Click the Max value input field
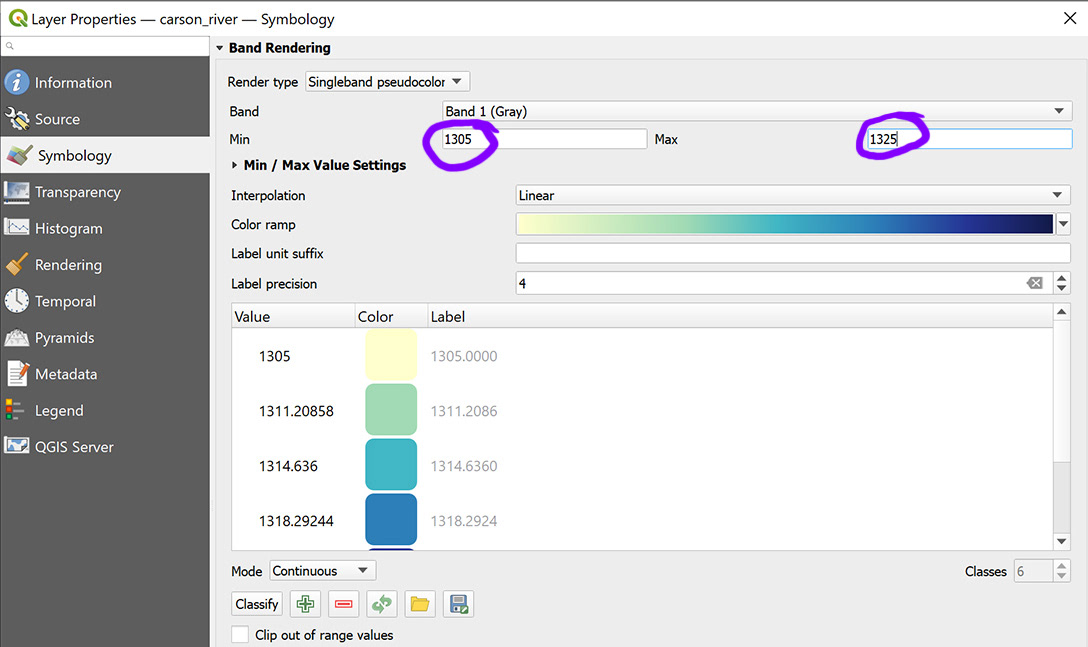Screen dimensions: 1088x647 tap(969, 139)
